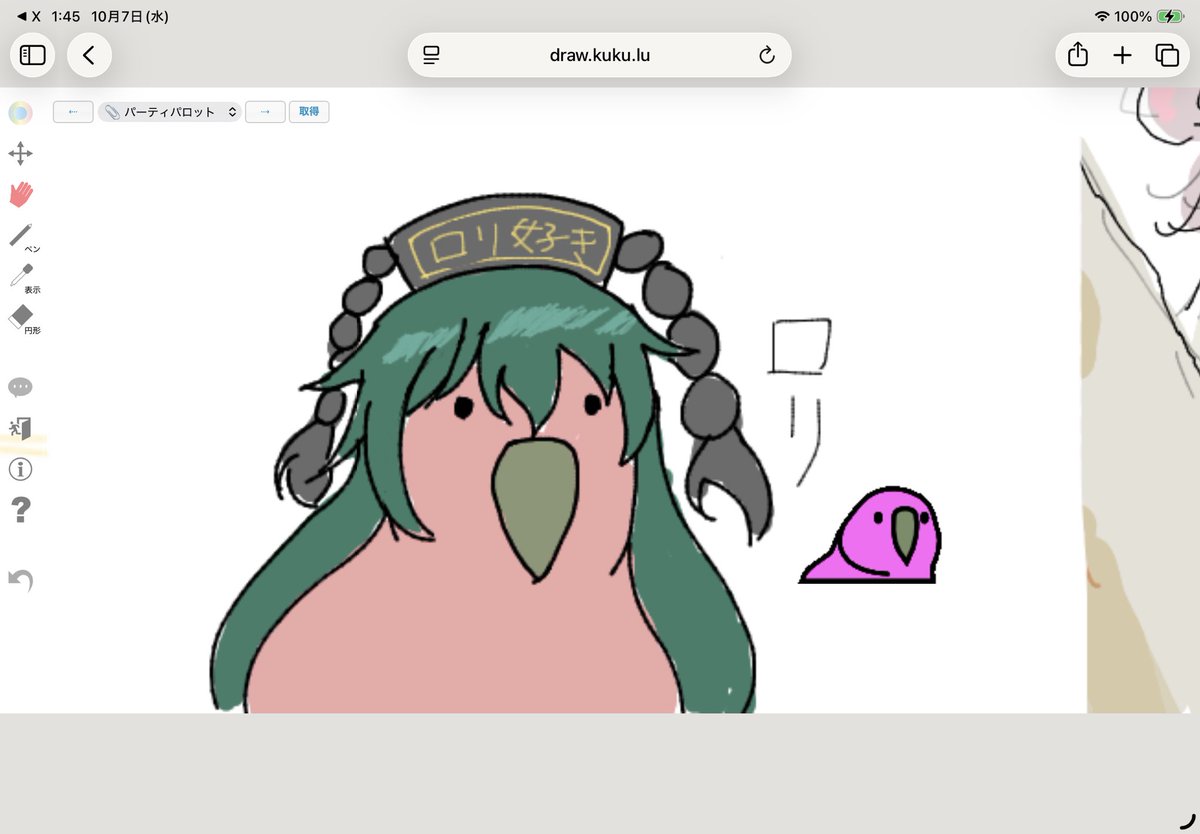Viewport: 1200px width, 834px height.
Task: Open the info circle icon
Action: tap(20, 469)
